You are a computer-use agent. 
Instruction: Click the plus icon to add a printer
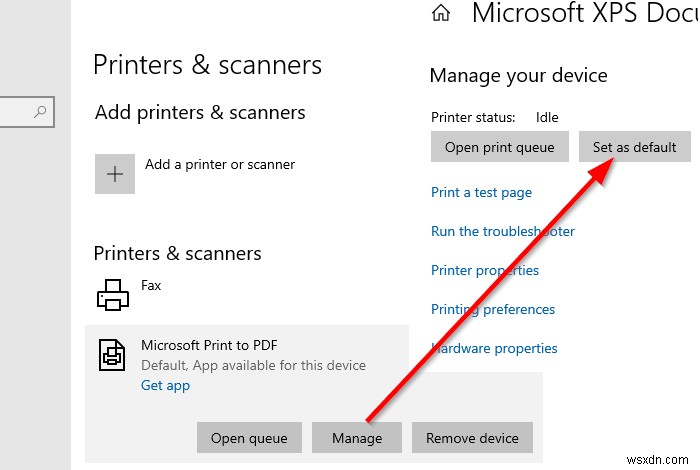coord(115,173)
